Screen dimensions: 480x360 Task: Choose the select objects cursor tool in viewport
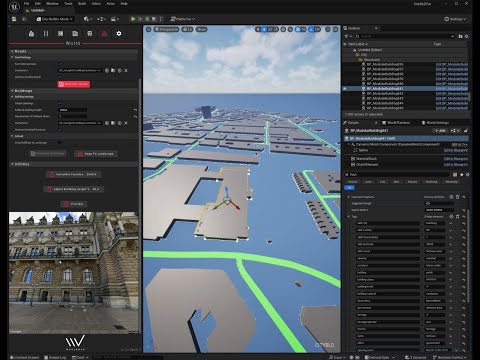258,29
